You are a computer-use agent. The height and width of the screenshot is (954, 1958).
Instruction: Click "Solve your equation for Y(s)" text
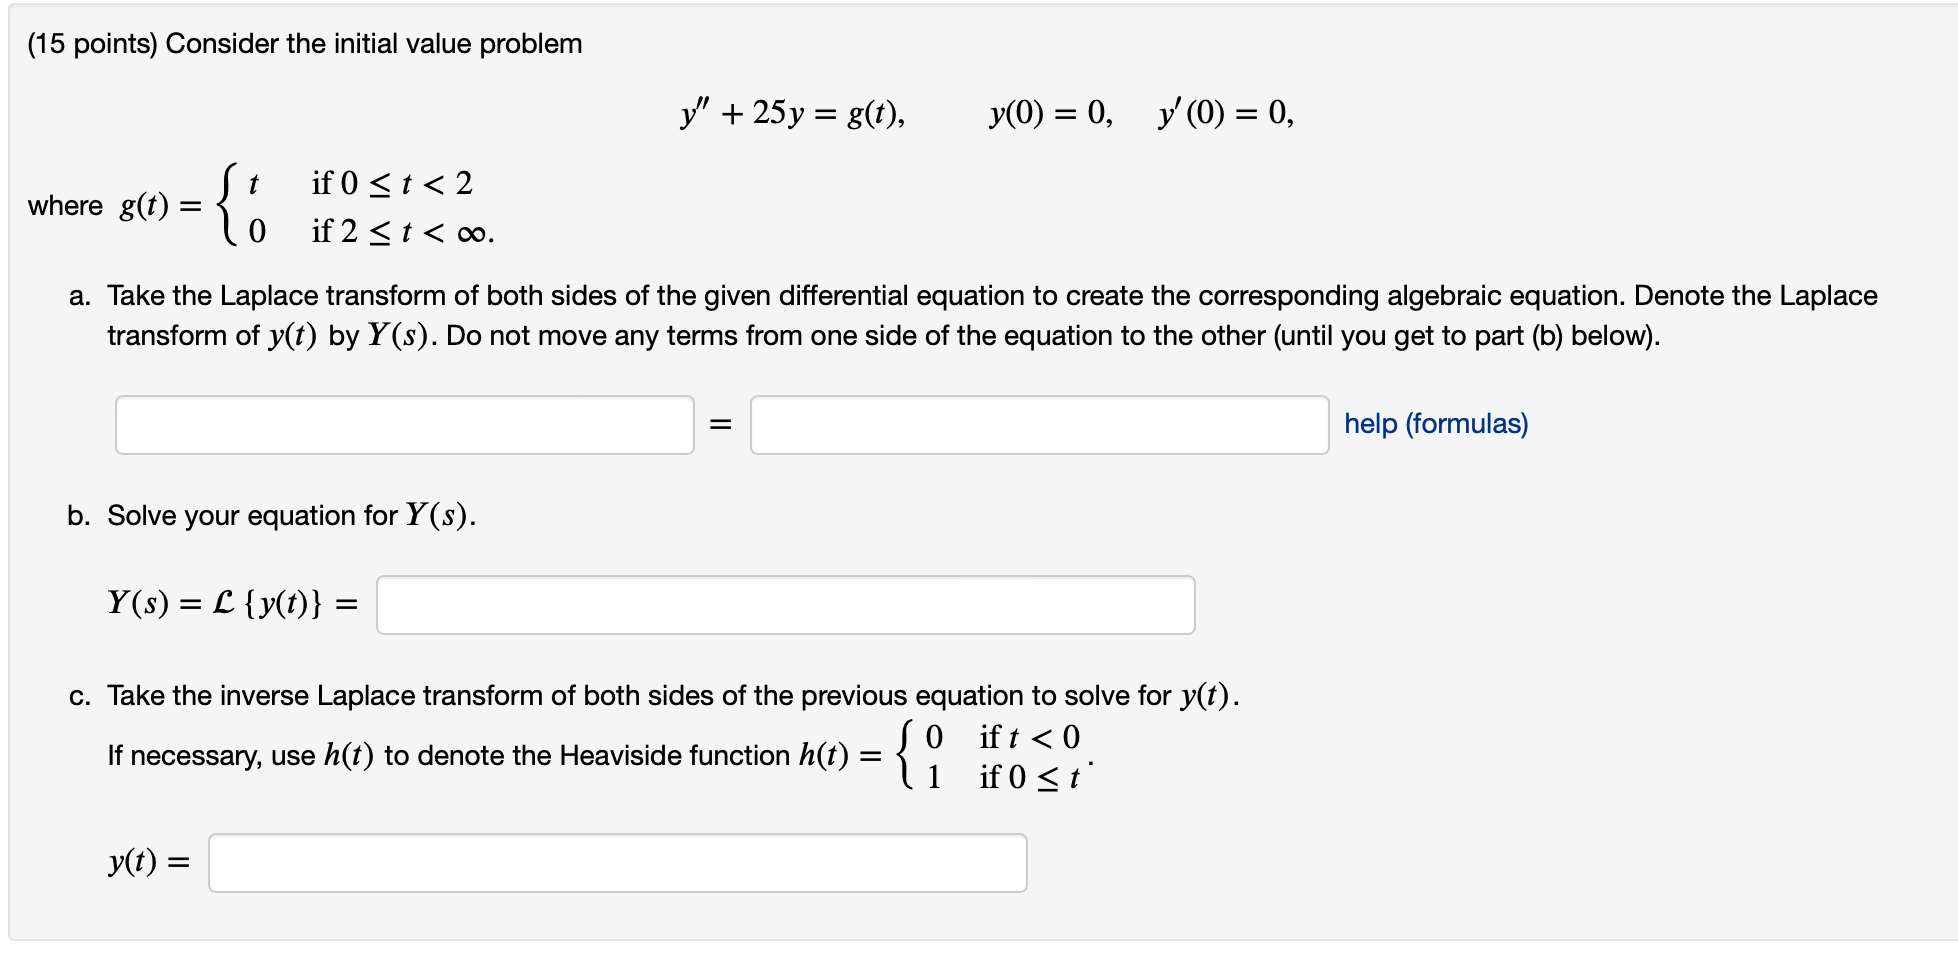pos(290,515)
